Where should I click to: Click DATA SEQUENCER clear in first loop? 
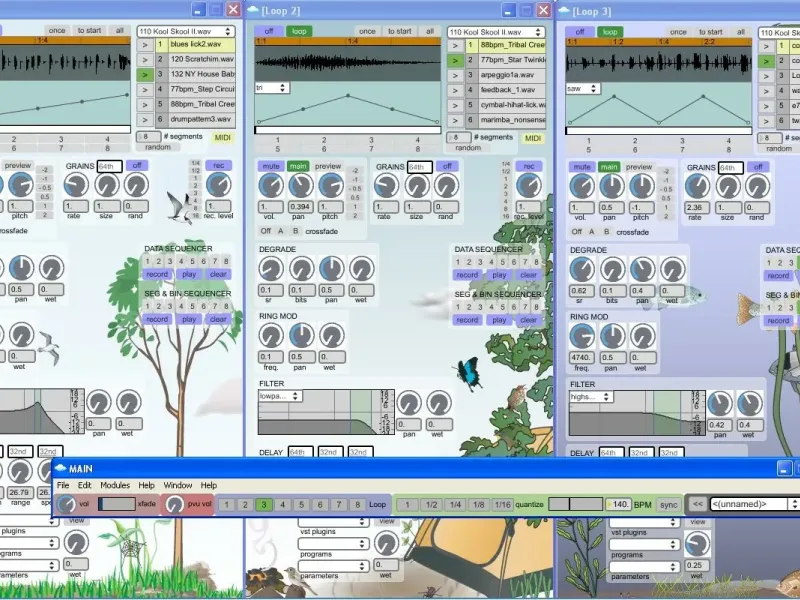click(x=218, y=274)
